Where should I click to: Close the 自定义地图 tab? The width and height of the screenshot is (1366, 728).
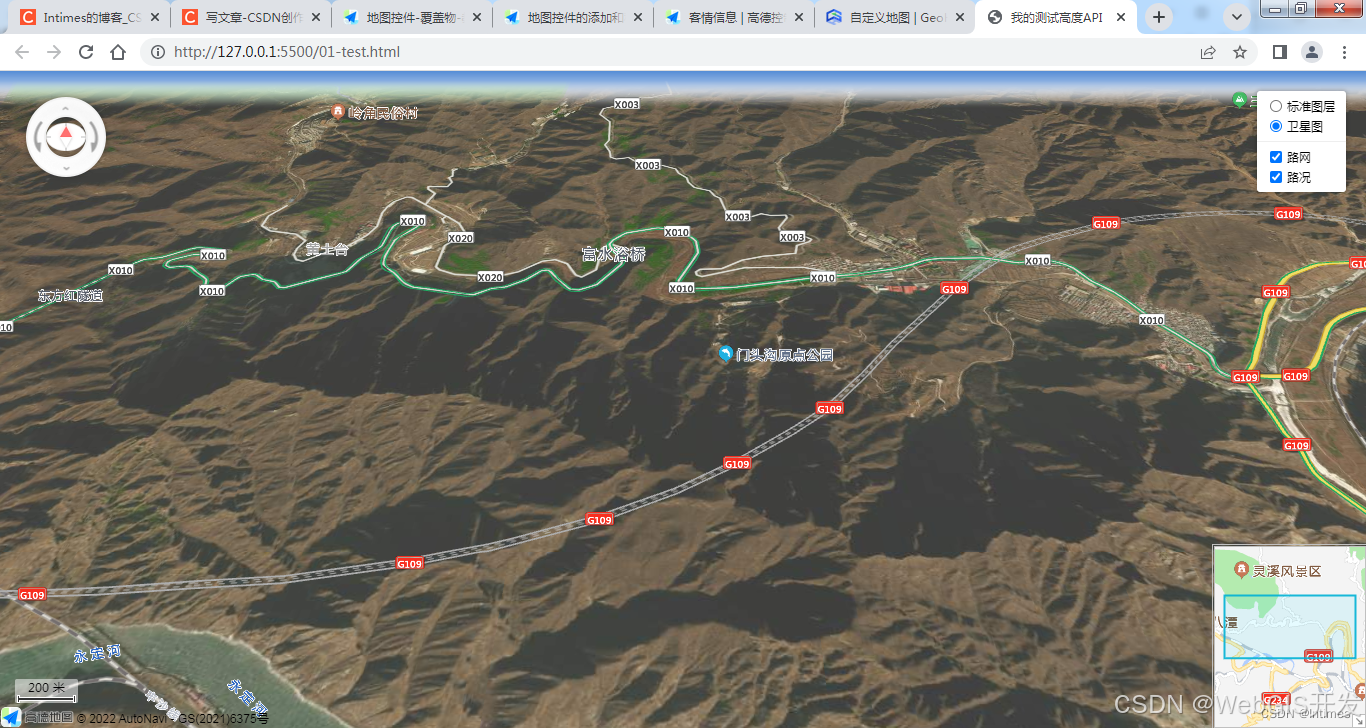click(x=960, y=17)
